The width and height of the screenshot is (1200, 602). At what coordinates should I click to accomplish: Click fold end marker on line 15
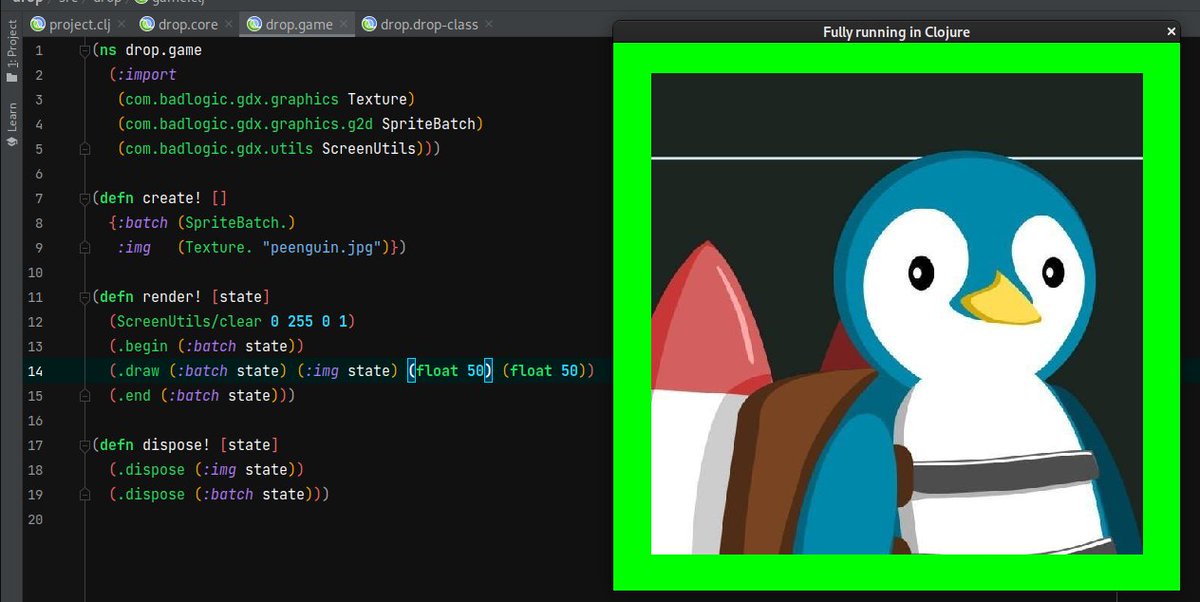coord(86,395)
